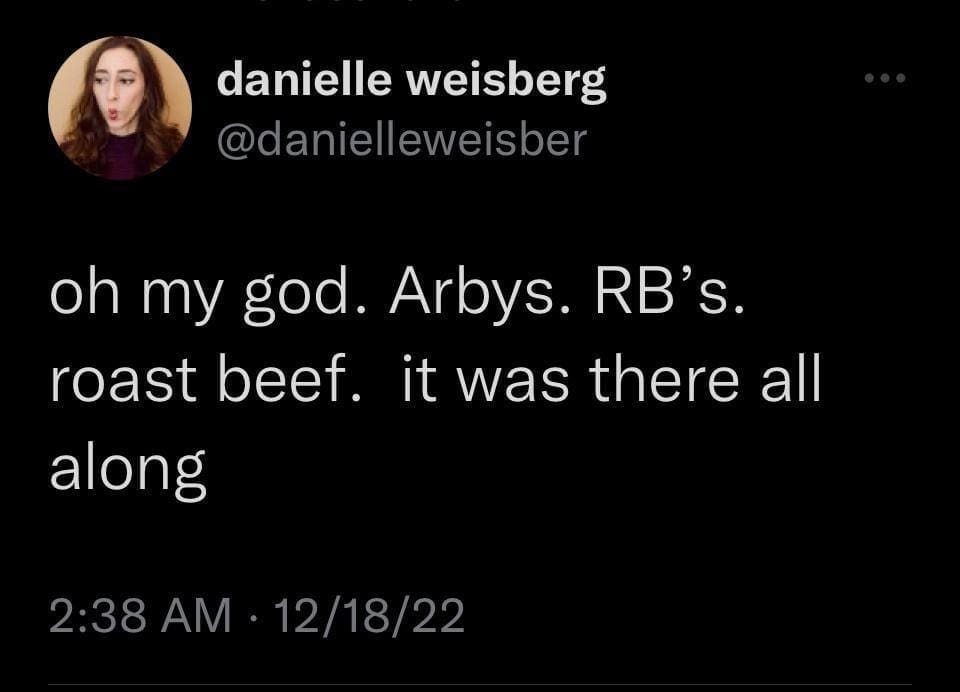The image size is (960, 692).
Task: Click the 2:38 AM timestamp
Action: coord(140,615)
